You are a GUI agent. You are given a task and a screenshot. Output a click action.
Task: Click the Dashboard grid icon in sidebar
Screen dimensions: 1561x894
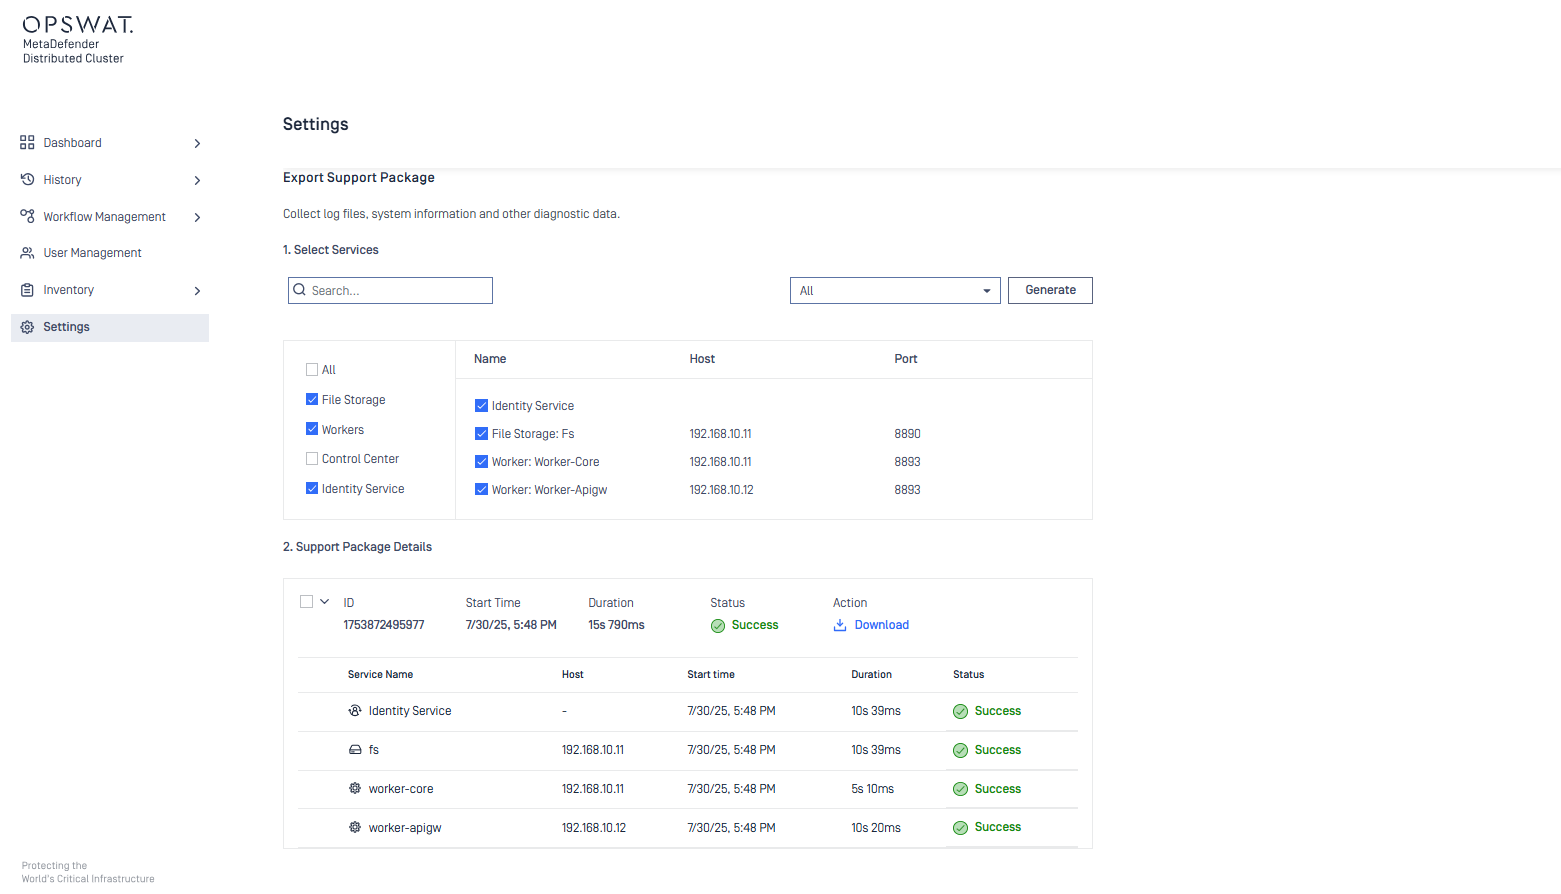click(x=27, y=143)
